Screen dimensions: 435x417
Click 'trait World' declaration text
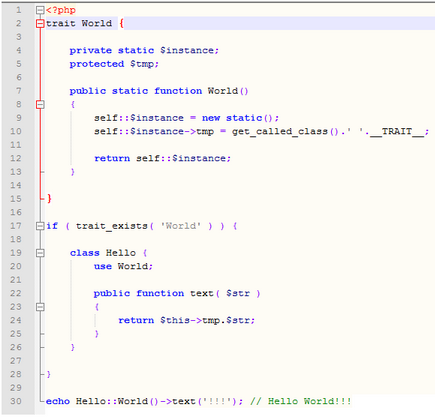pyautogui.click(x=79, y=23)
